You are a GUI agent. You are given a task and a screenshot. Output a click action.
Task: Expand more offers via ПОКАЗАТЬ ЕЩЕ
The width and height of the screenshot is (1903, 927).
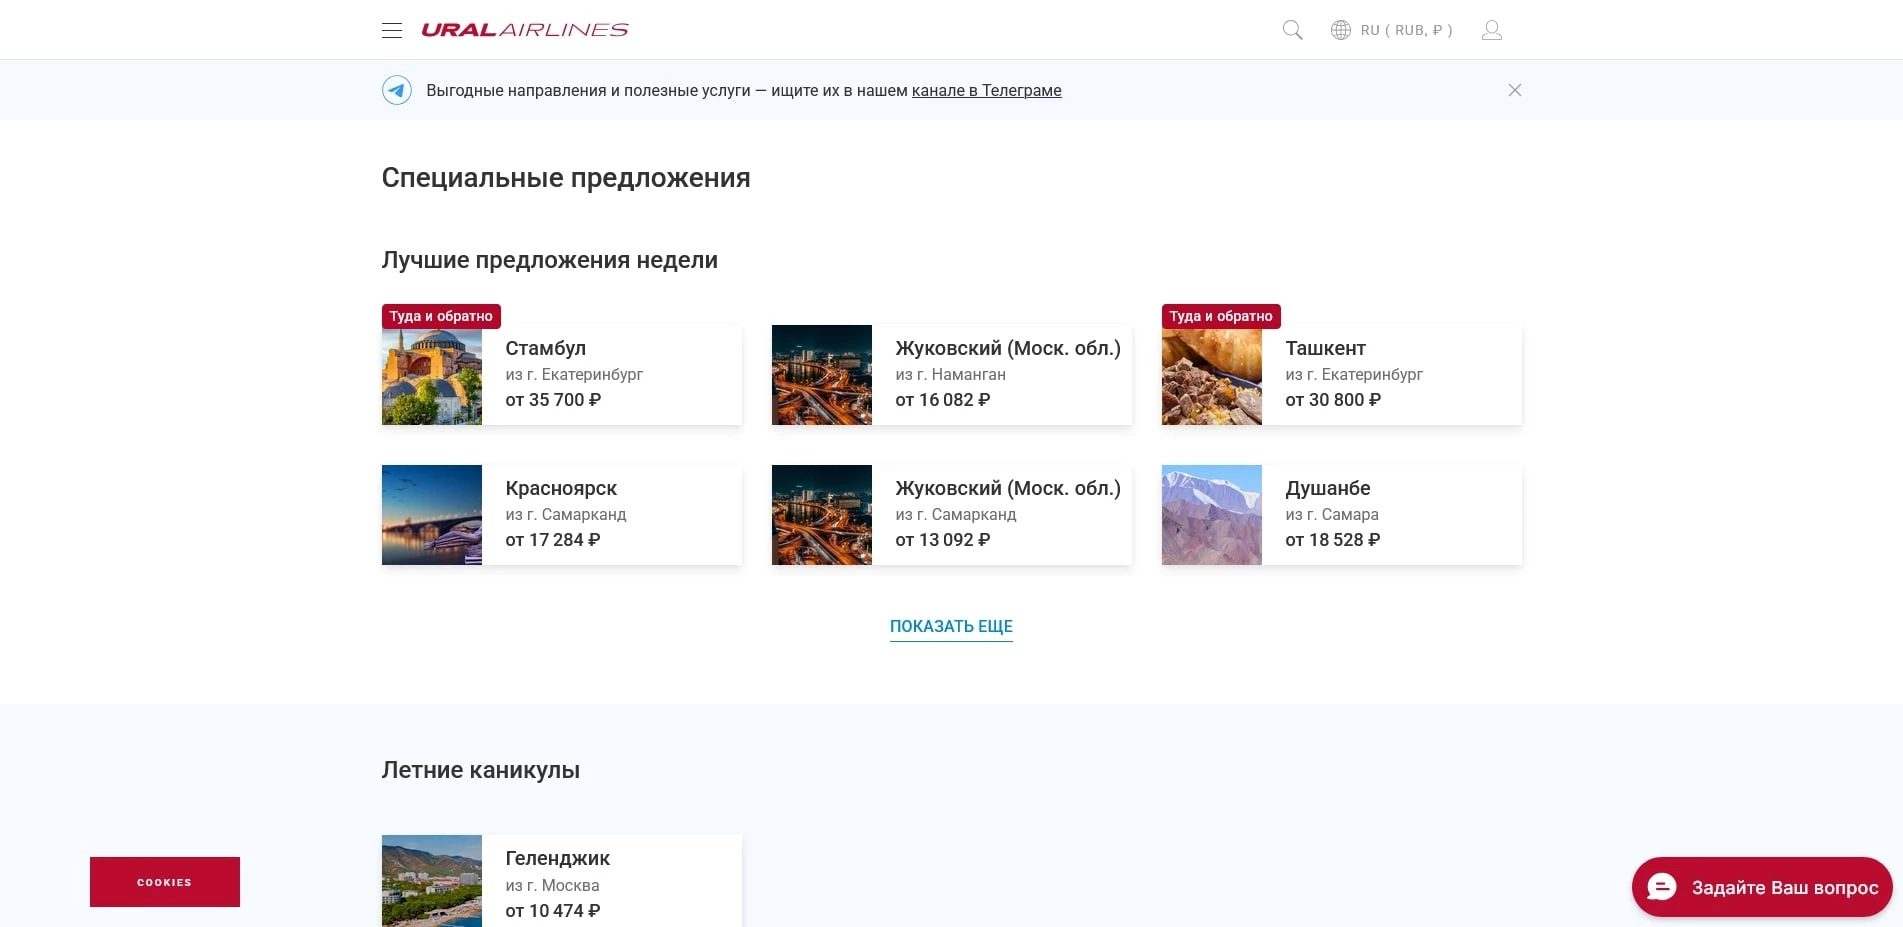tap(950, 625)
